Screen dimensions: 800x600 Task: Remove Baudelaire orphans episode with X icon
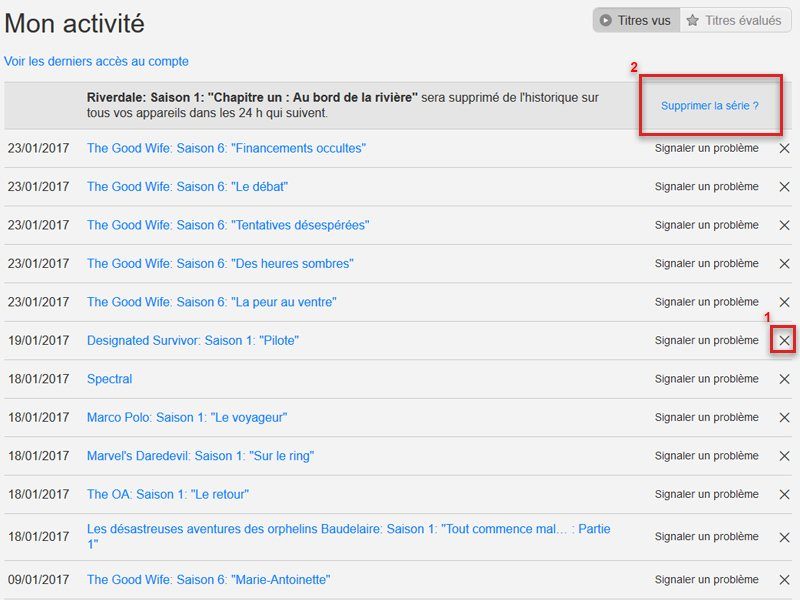click(784, 537)
